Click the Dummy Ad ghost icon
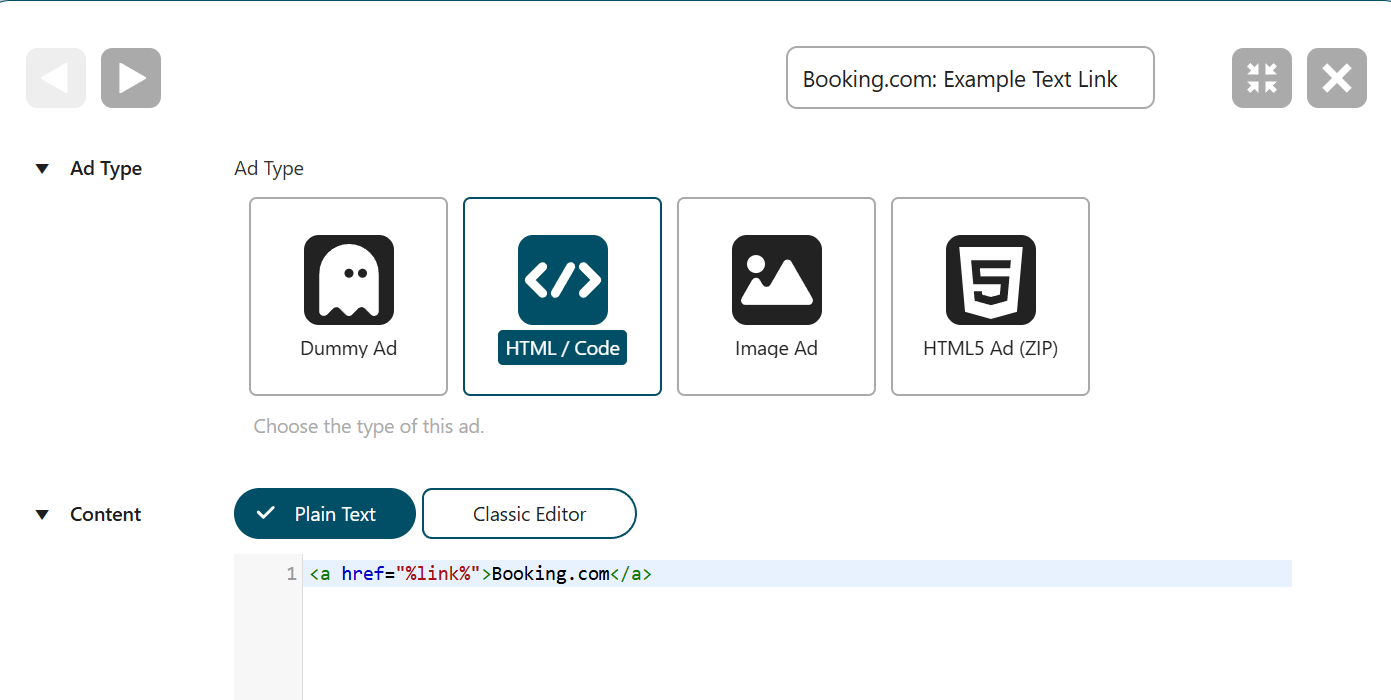The height and width of the screenshot is (700, 1391). point(348,280)
